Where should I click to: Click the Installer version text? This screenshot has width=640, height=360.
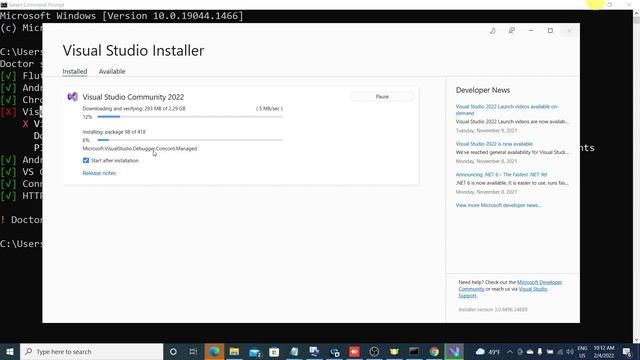coord(493,309)
